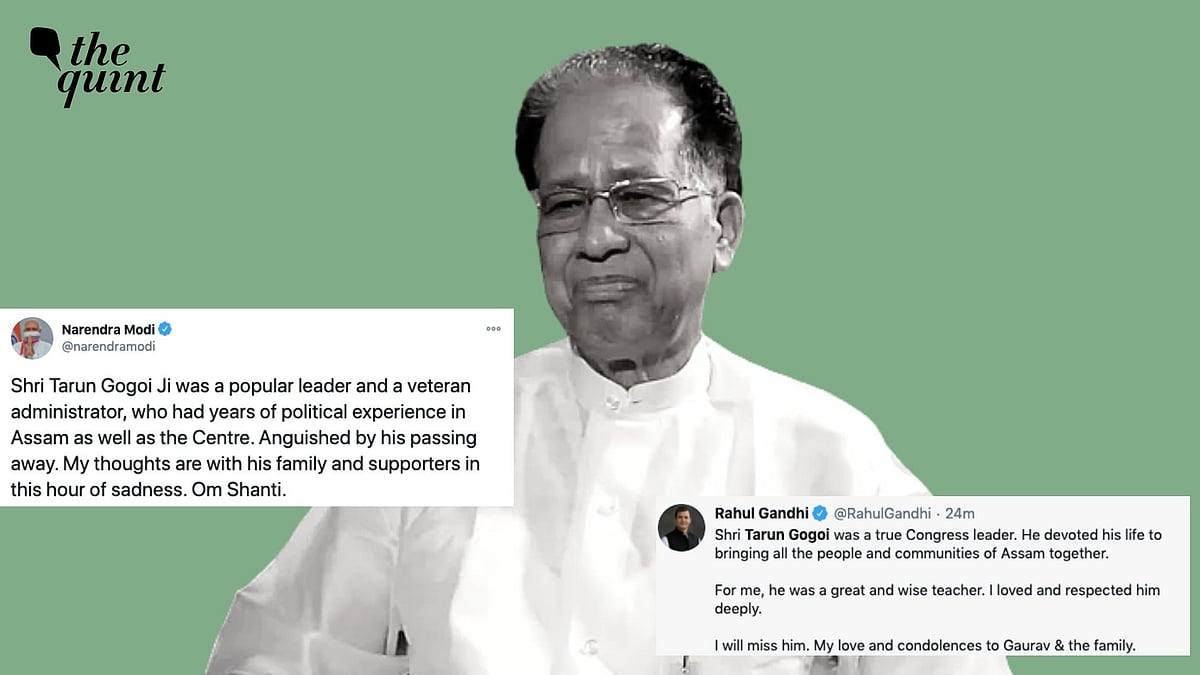
Task: Open three-dot more options on Modi's tweet
Action: coord(493,329)
